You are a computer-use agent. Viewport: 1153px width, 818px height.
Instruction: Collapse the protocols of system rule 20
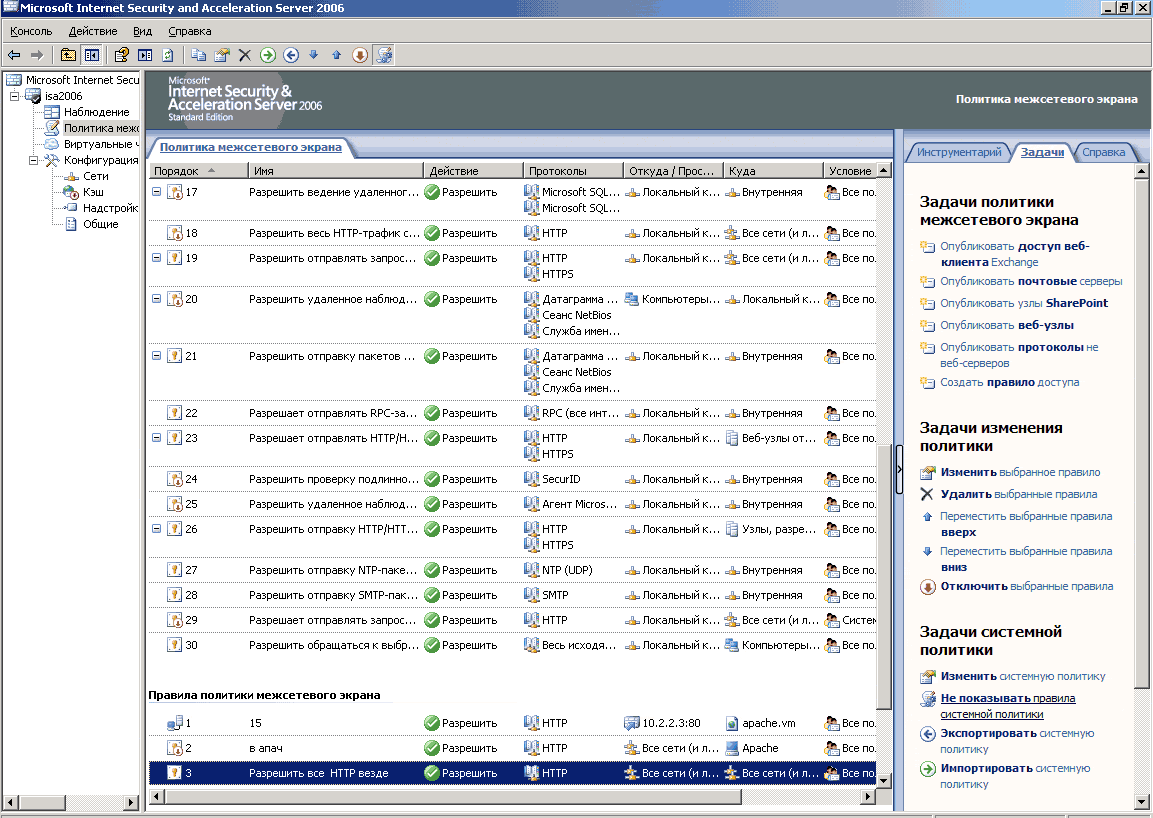click(157, 299)
